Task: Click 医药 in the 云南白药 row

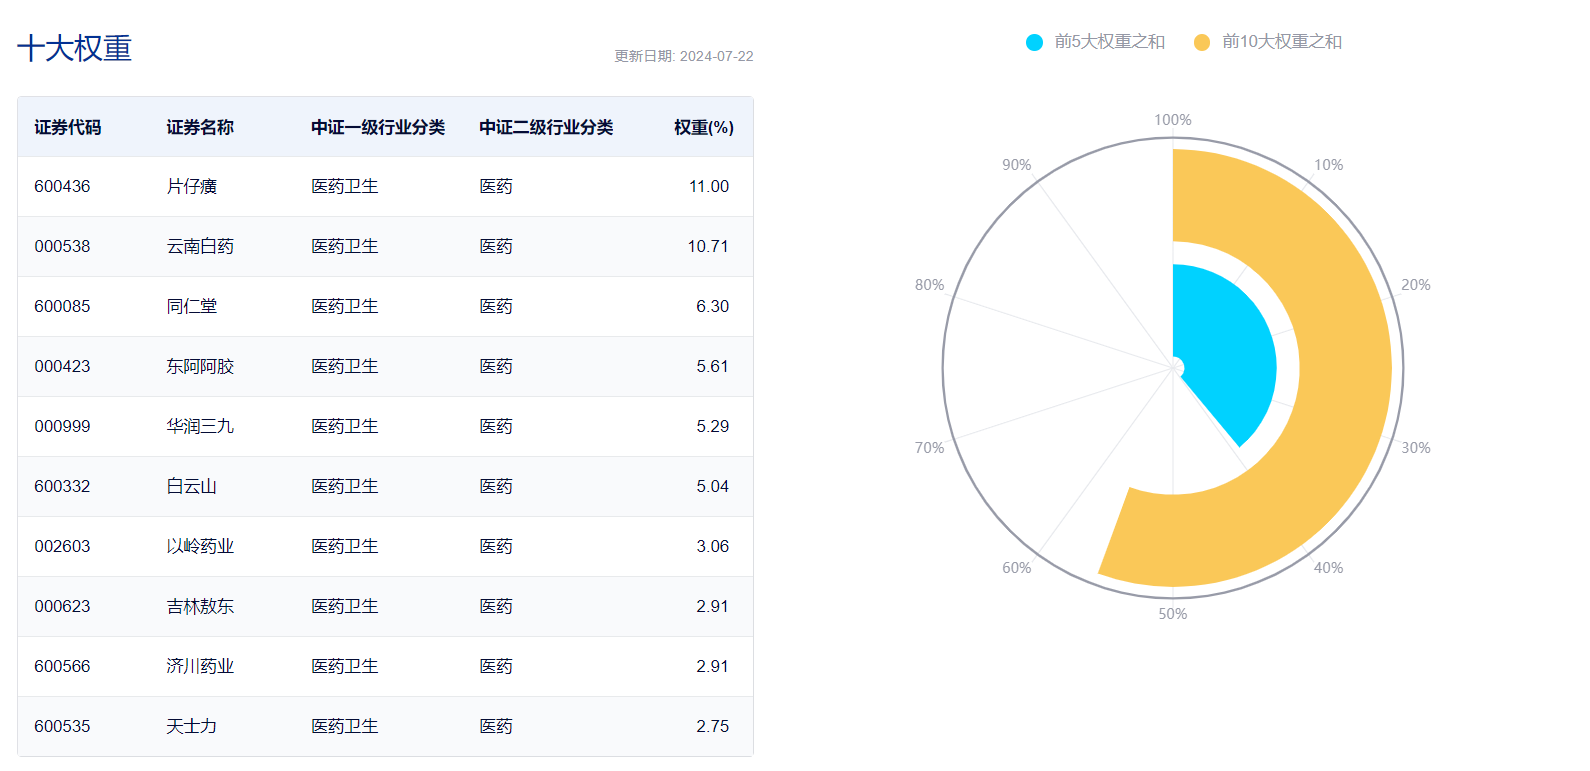Action: (496, 246)
